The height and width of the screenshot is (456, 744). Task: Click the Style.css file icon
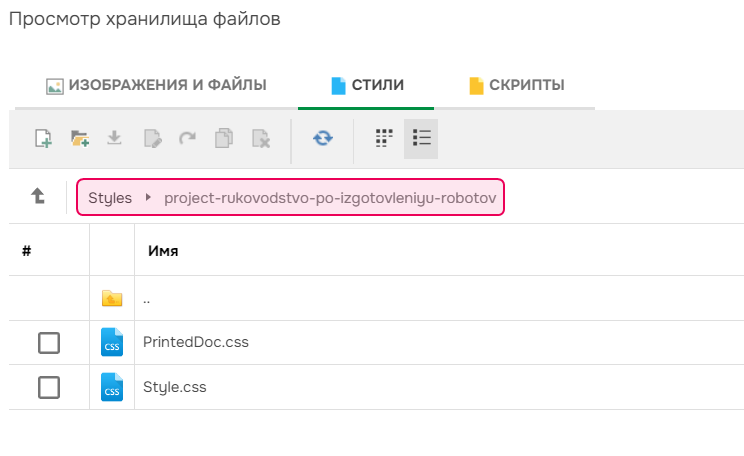(112, 387)
